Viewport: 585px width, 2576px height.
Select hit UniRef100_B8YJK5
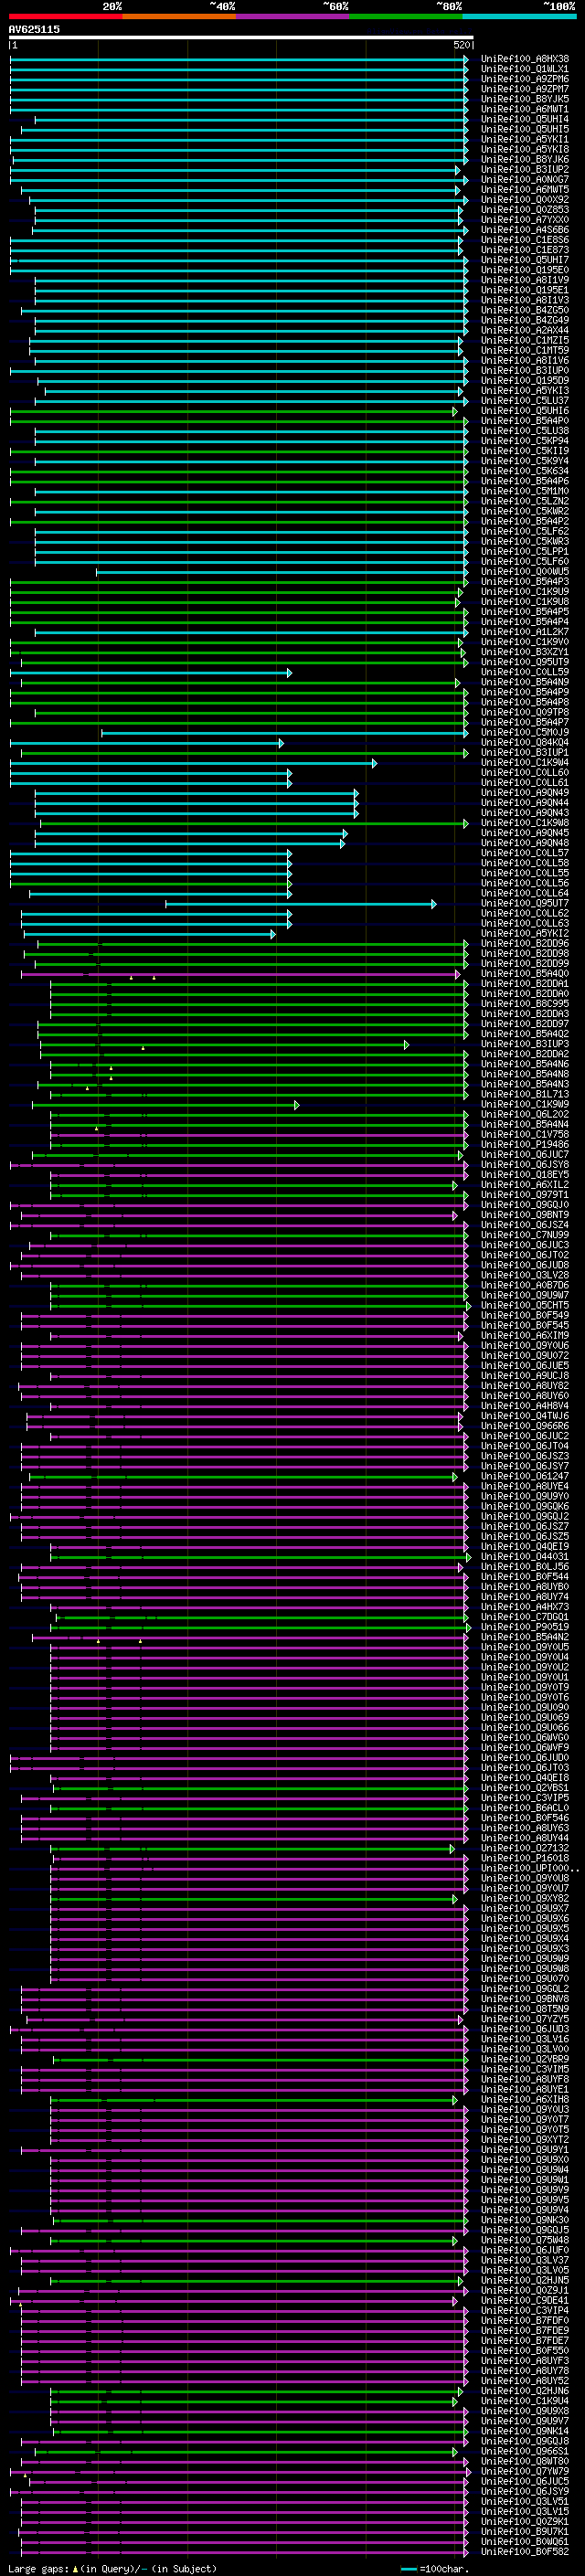click(x=525, y=99)
